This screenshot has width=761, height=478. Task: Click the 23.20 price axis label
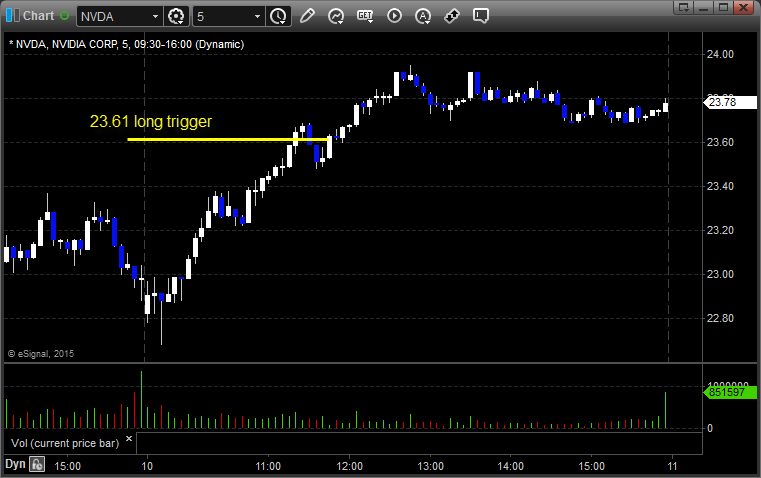coord(720,230)
